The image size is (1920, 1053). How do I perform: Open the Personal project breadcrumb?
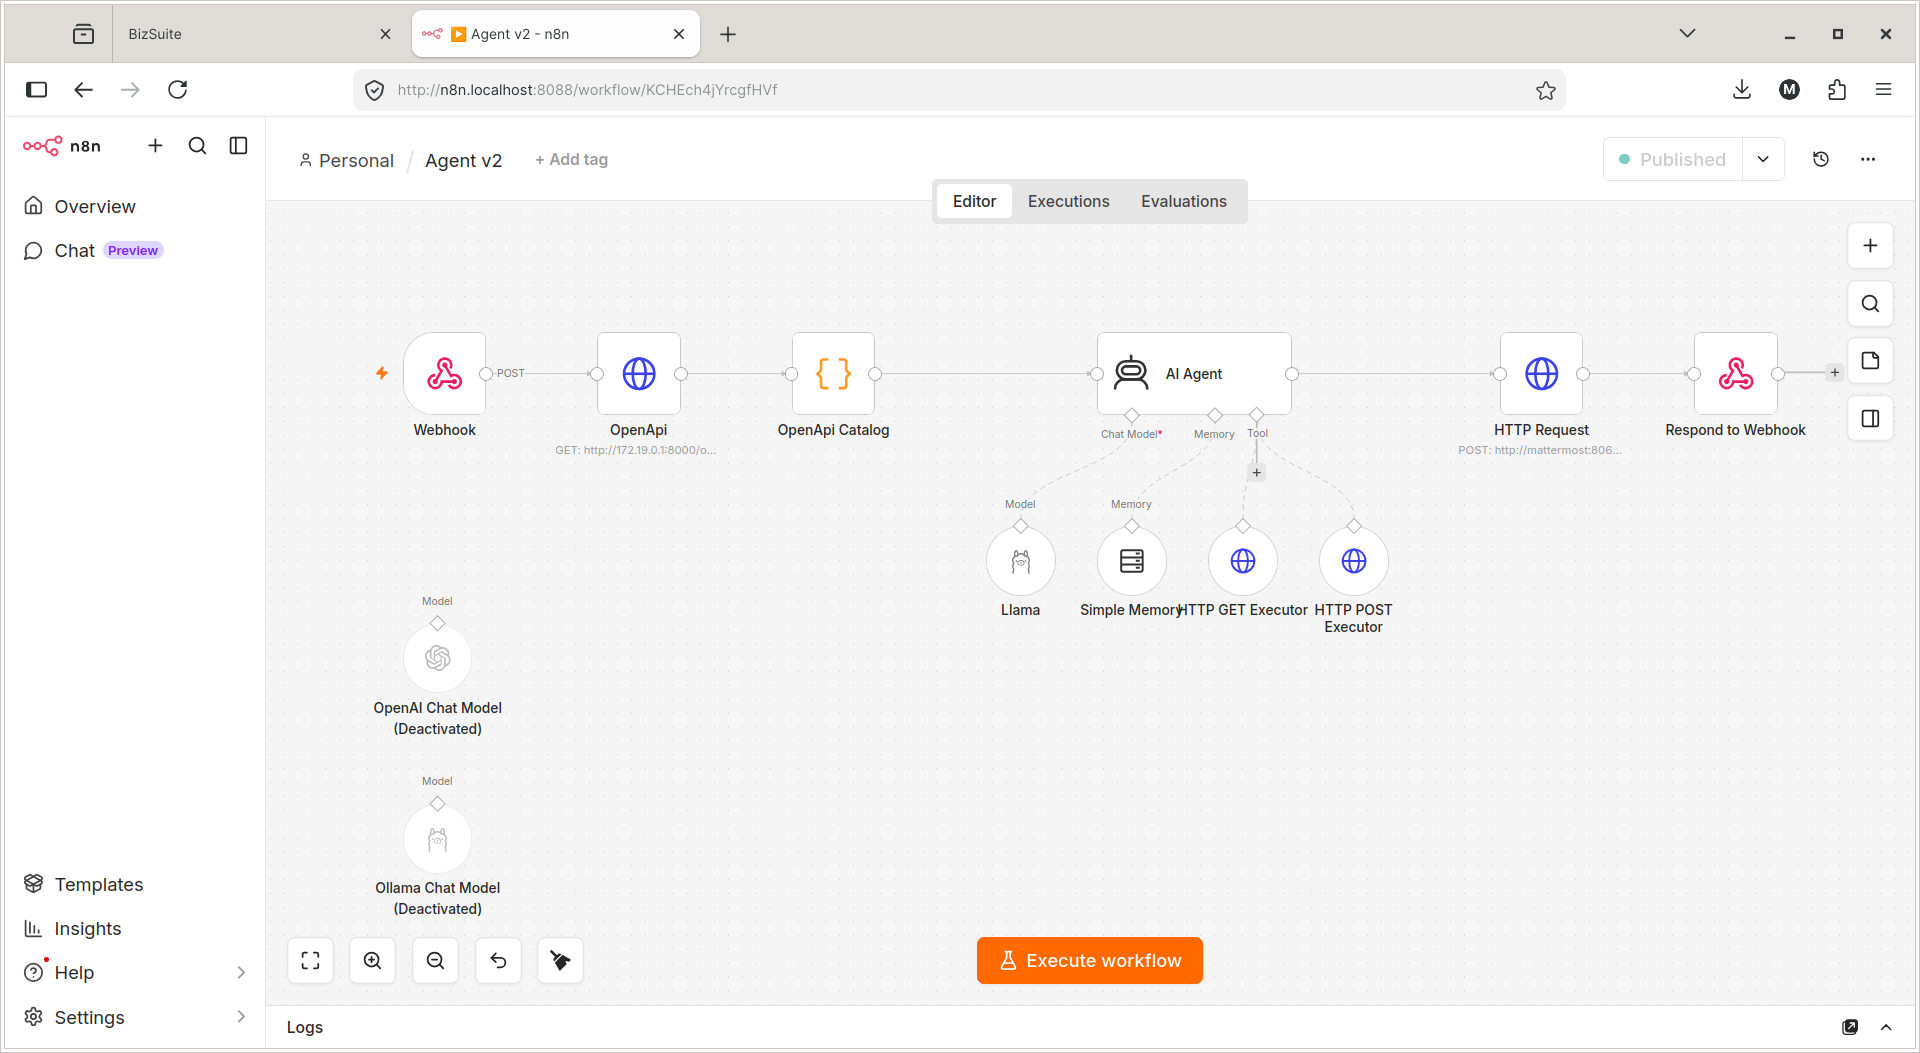346,160
